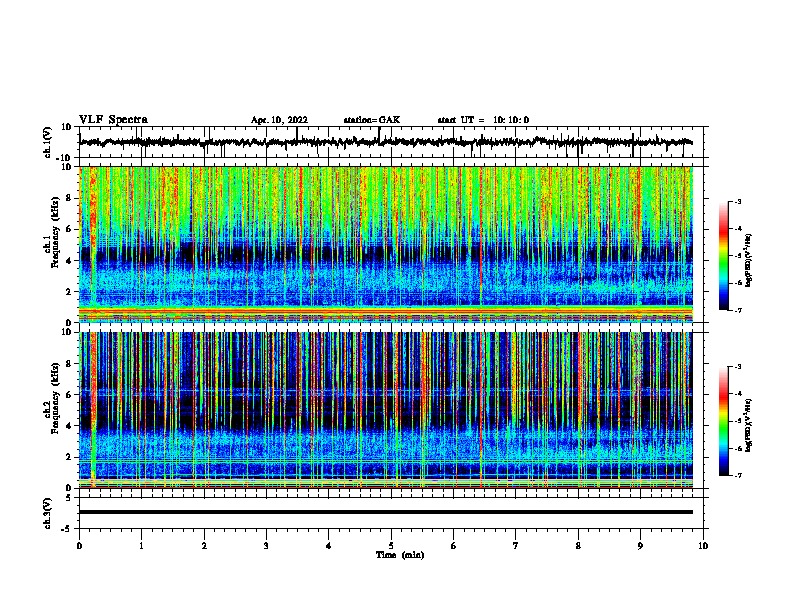
Task: Click the "station=GAK" header label
Action: click(x=372, y=120)
